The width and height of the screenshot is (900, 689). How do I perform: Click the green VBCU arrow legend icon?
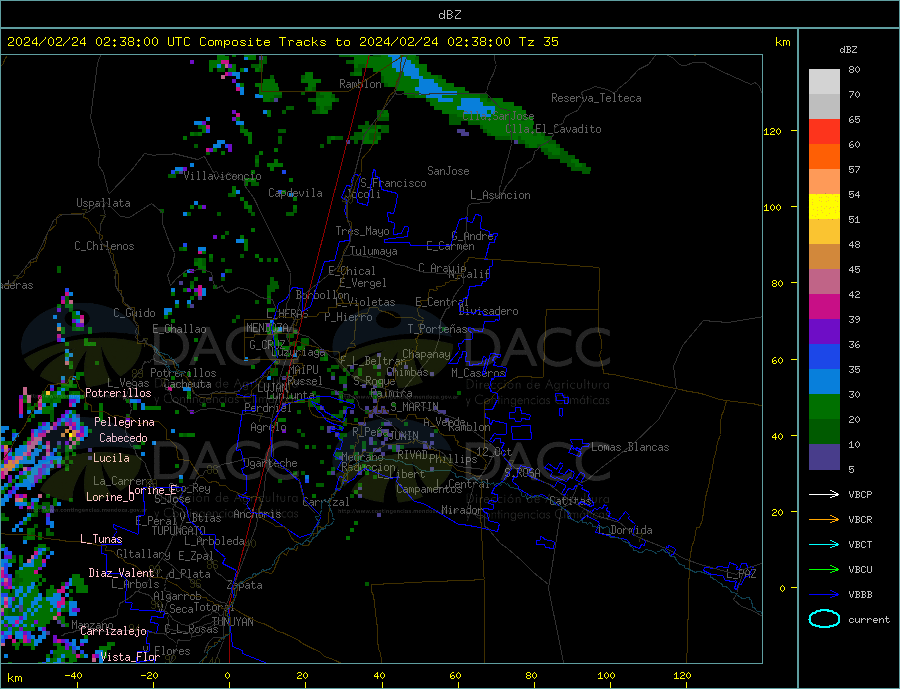click(x=824, y=570)
